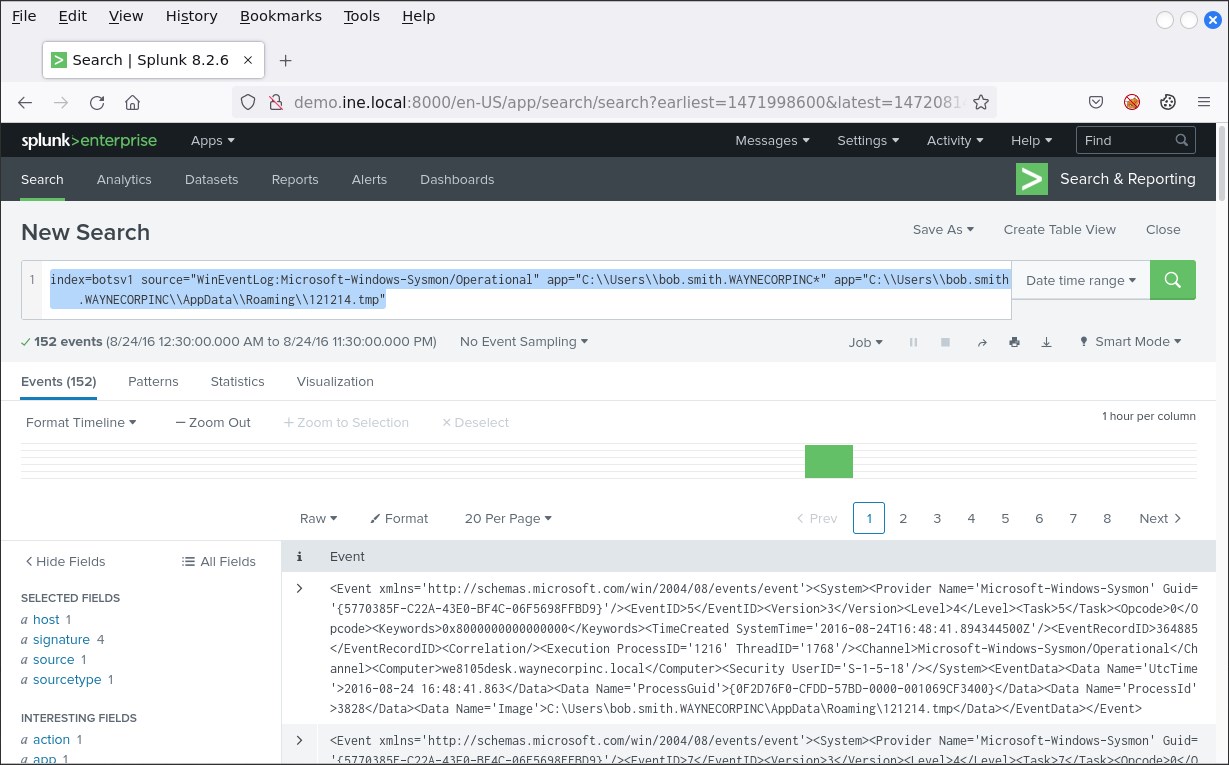Hide the fields sidebar
Image resolution: width=1229 pixels, height=765 pixels.
coord(65,561)
